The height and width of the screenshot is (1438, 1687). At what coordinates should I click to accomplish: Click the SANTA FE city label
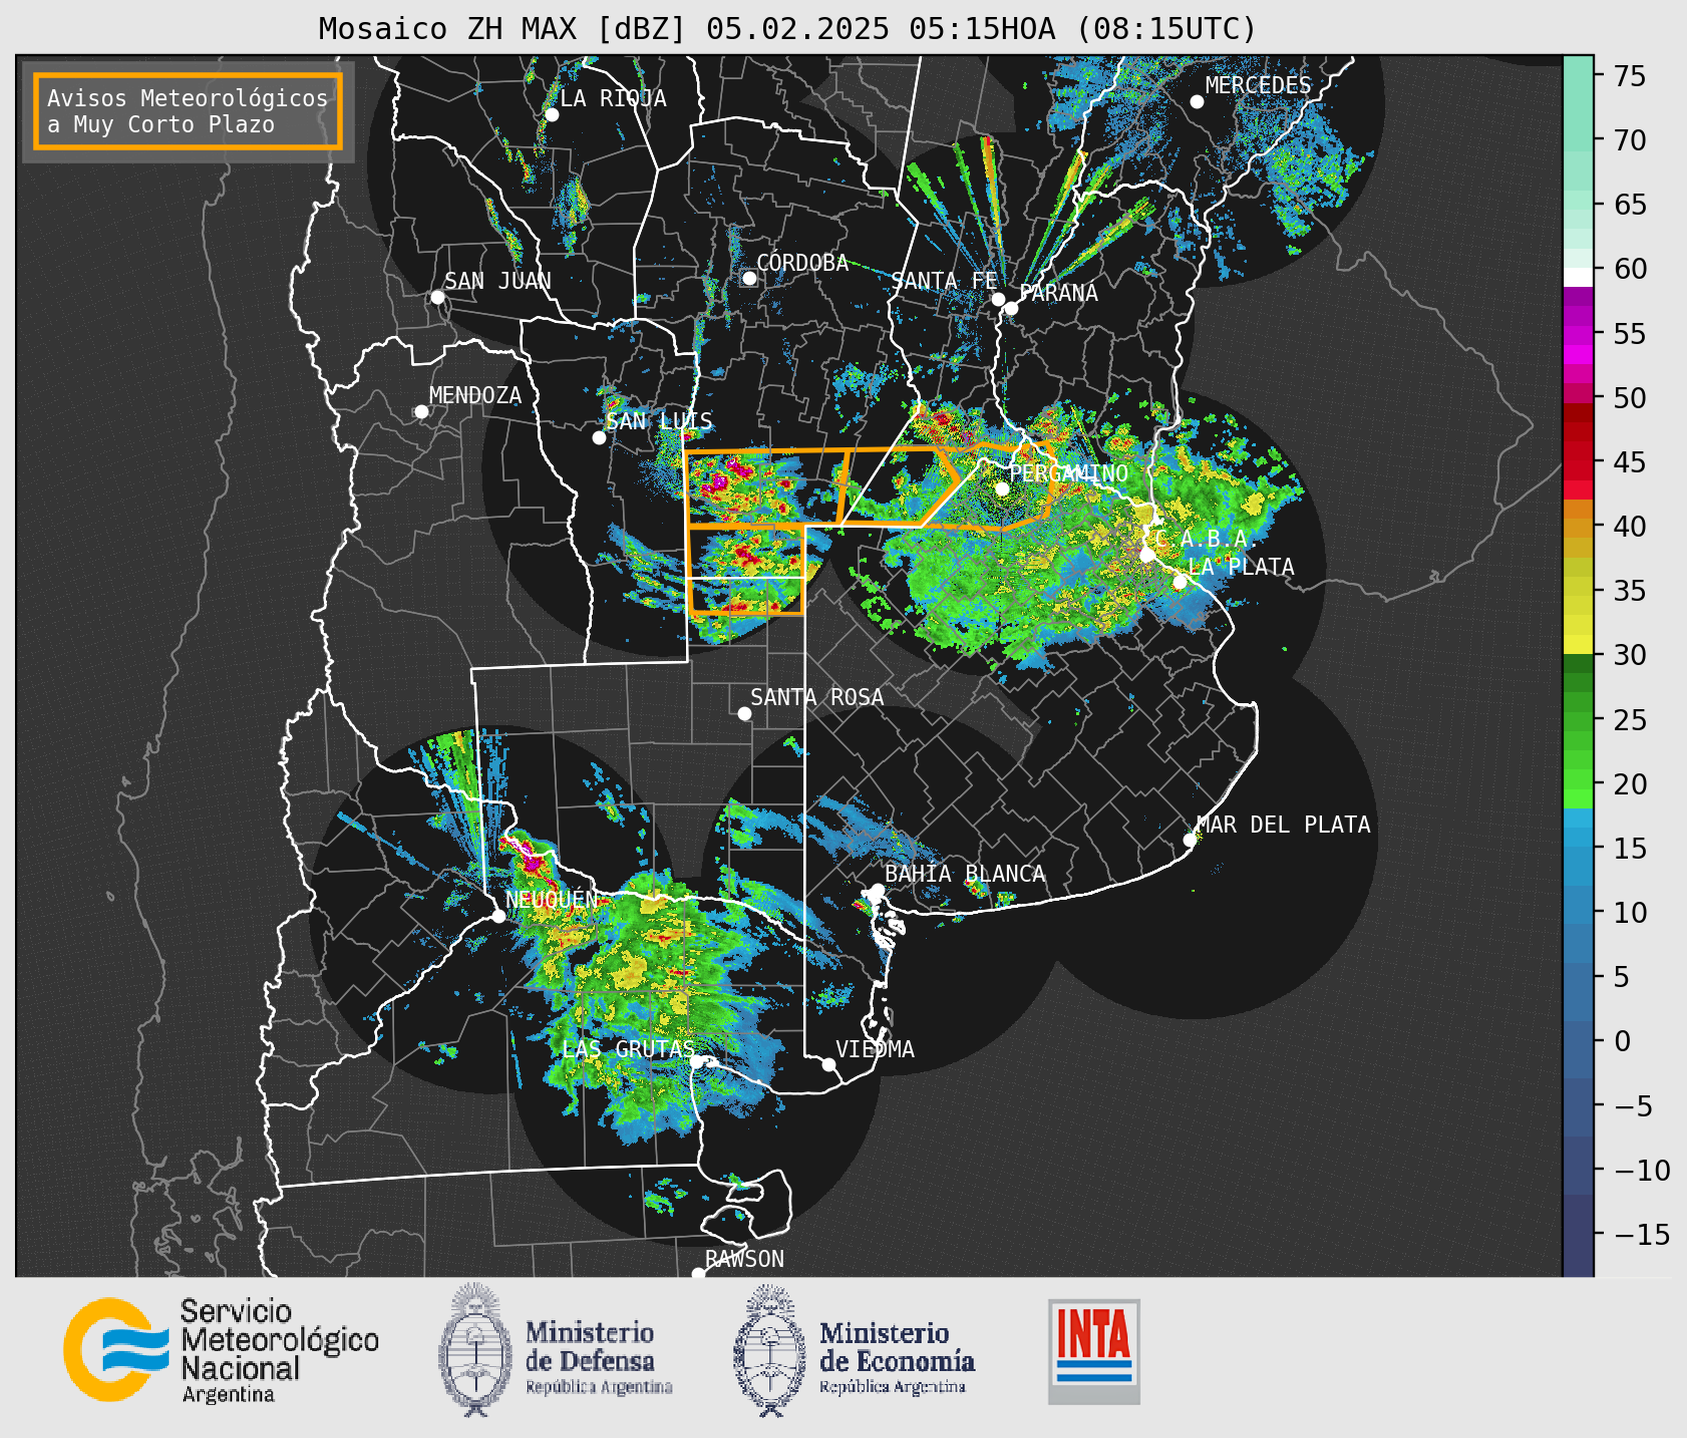944,281
